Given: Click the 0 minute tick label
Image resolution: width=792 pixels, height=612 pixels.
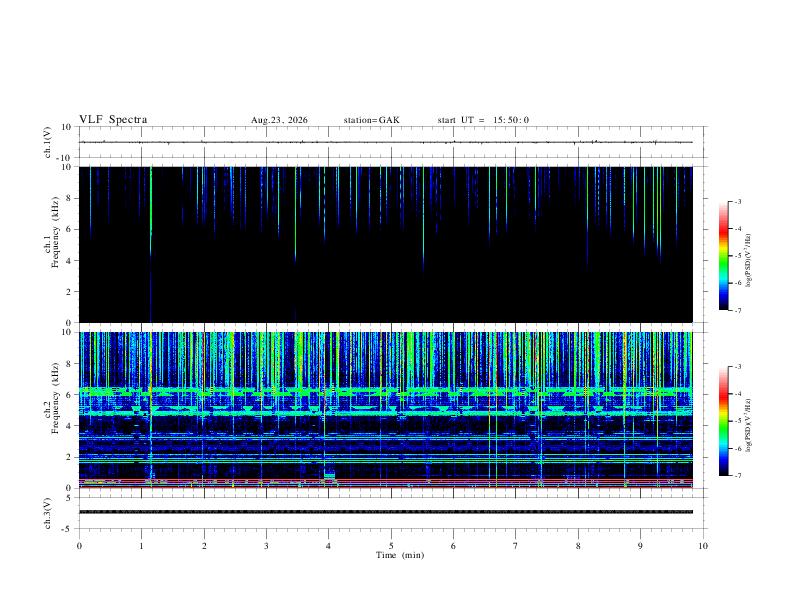Looking at the screenshot, I should click(79, 546).
